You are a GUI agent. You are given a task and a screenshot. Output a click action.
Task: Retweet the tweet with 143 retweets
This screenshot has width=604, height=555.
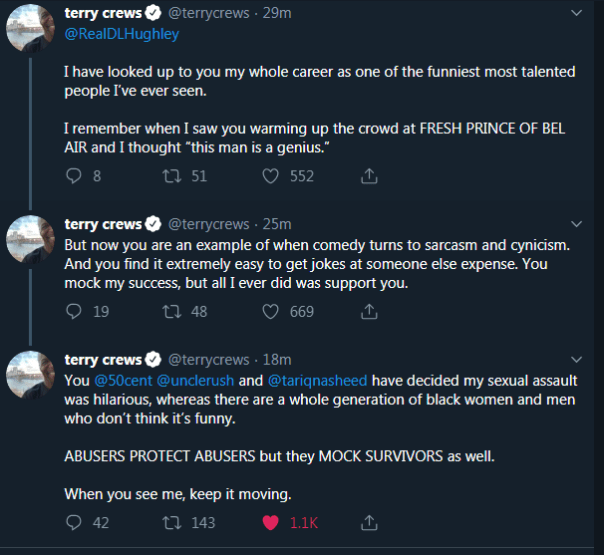[x=170, y=522]
